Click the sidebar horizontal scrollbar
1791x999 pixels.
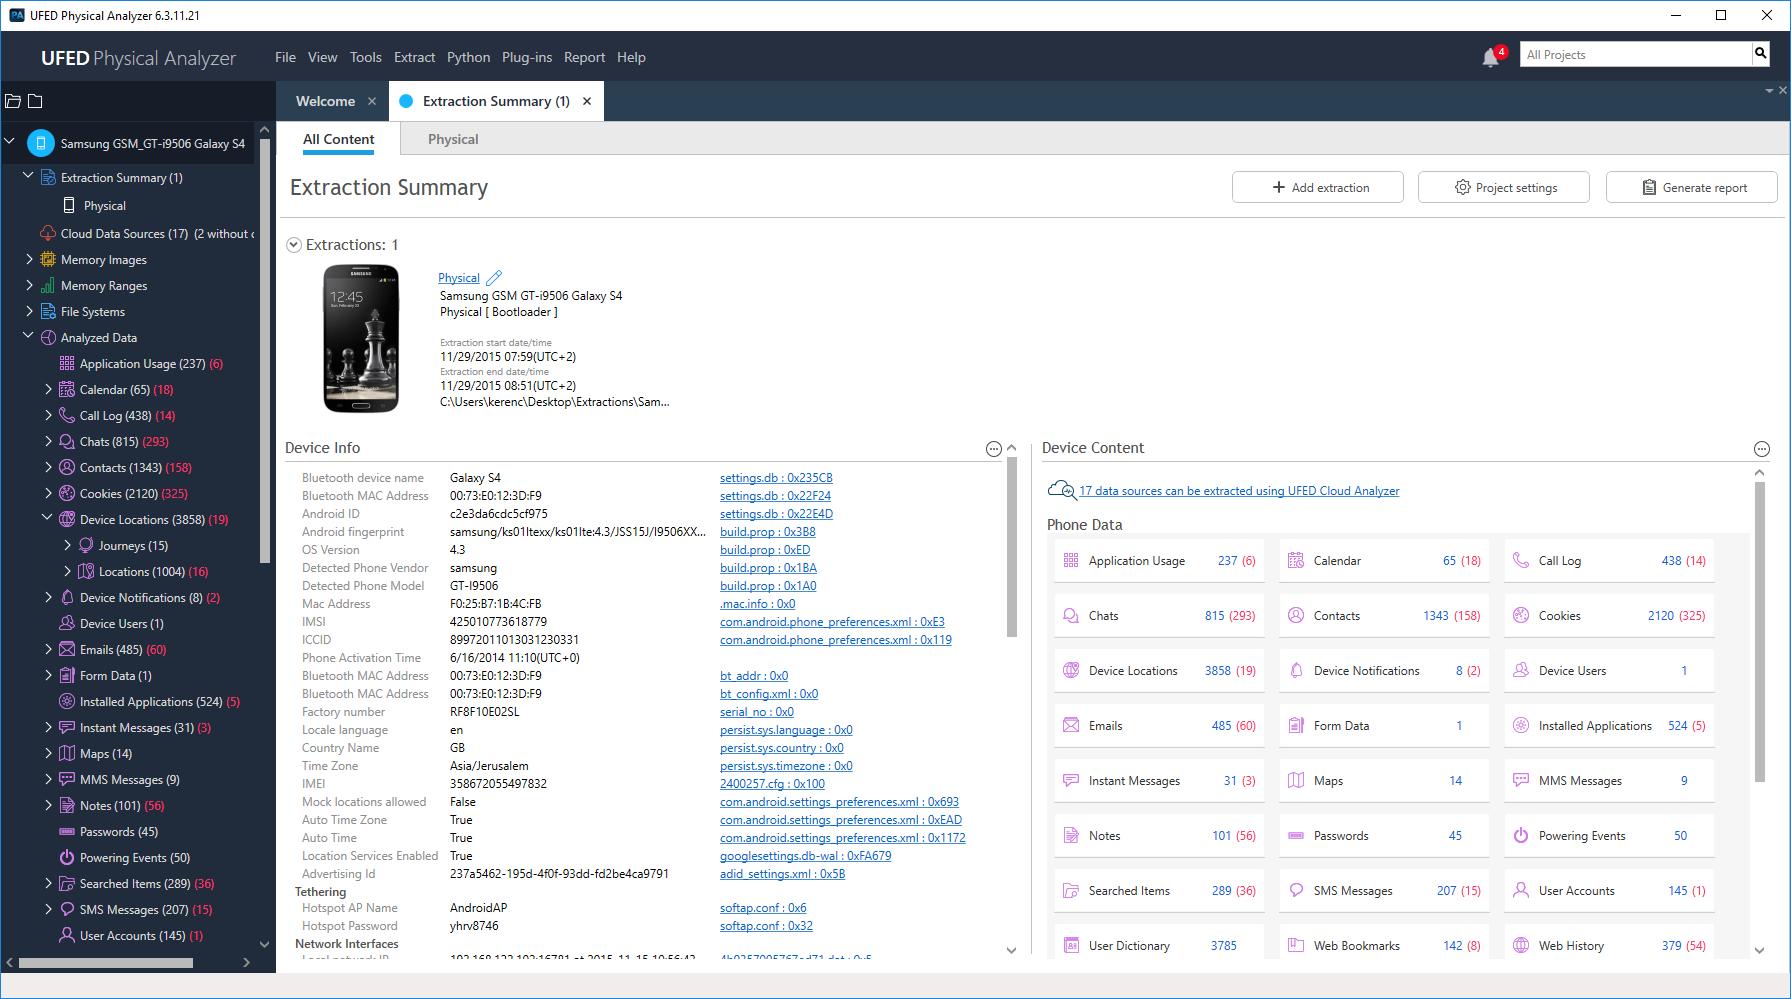click(x=105, y=963)
